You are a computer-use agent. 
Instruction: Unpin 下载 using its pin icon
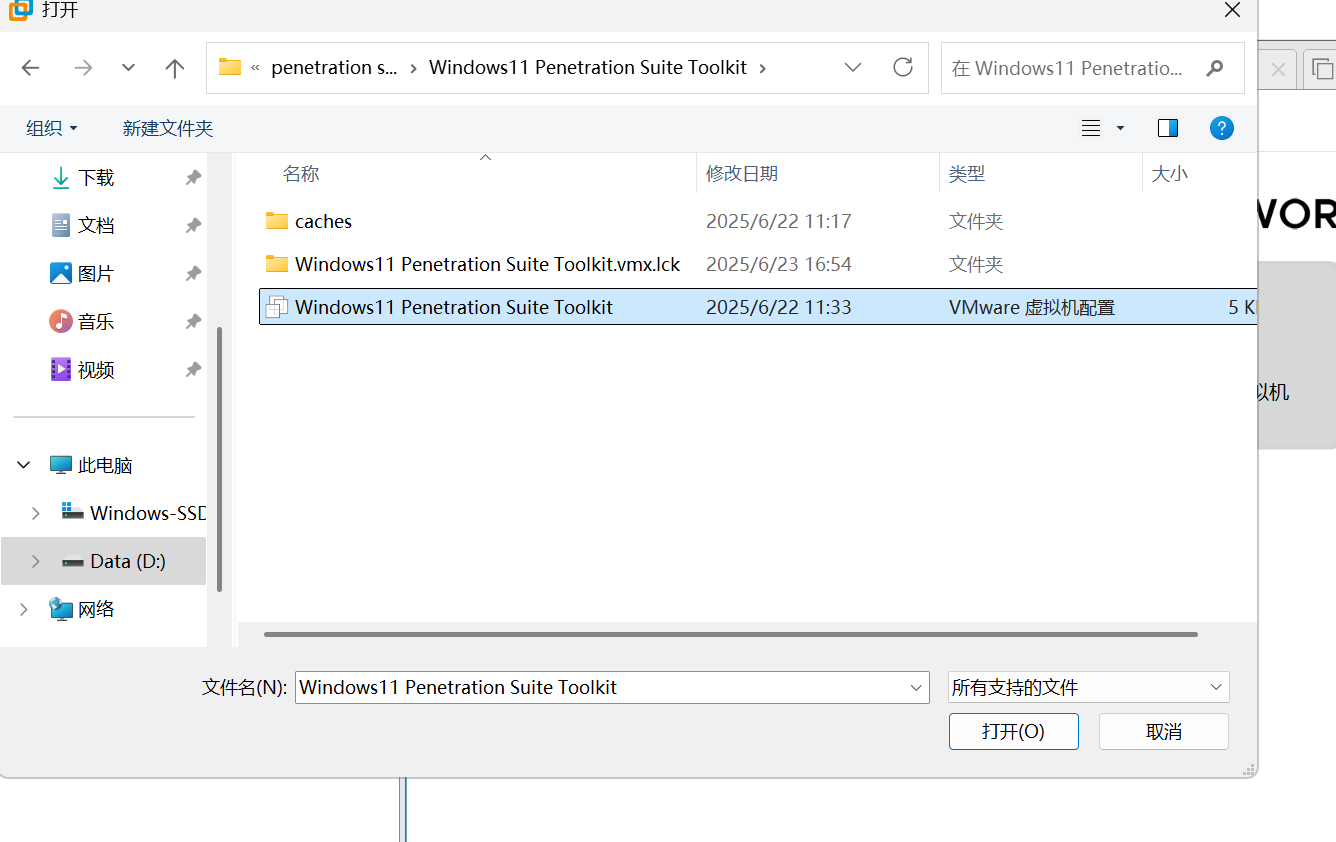193,178
